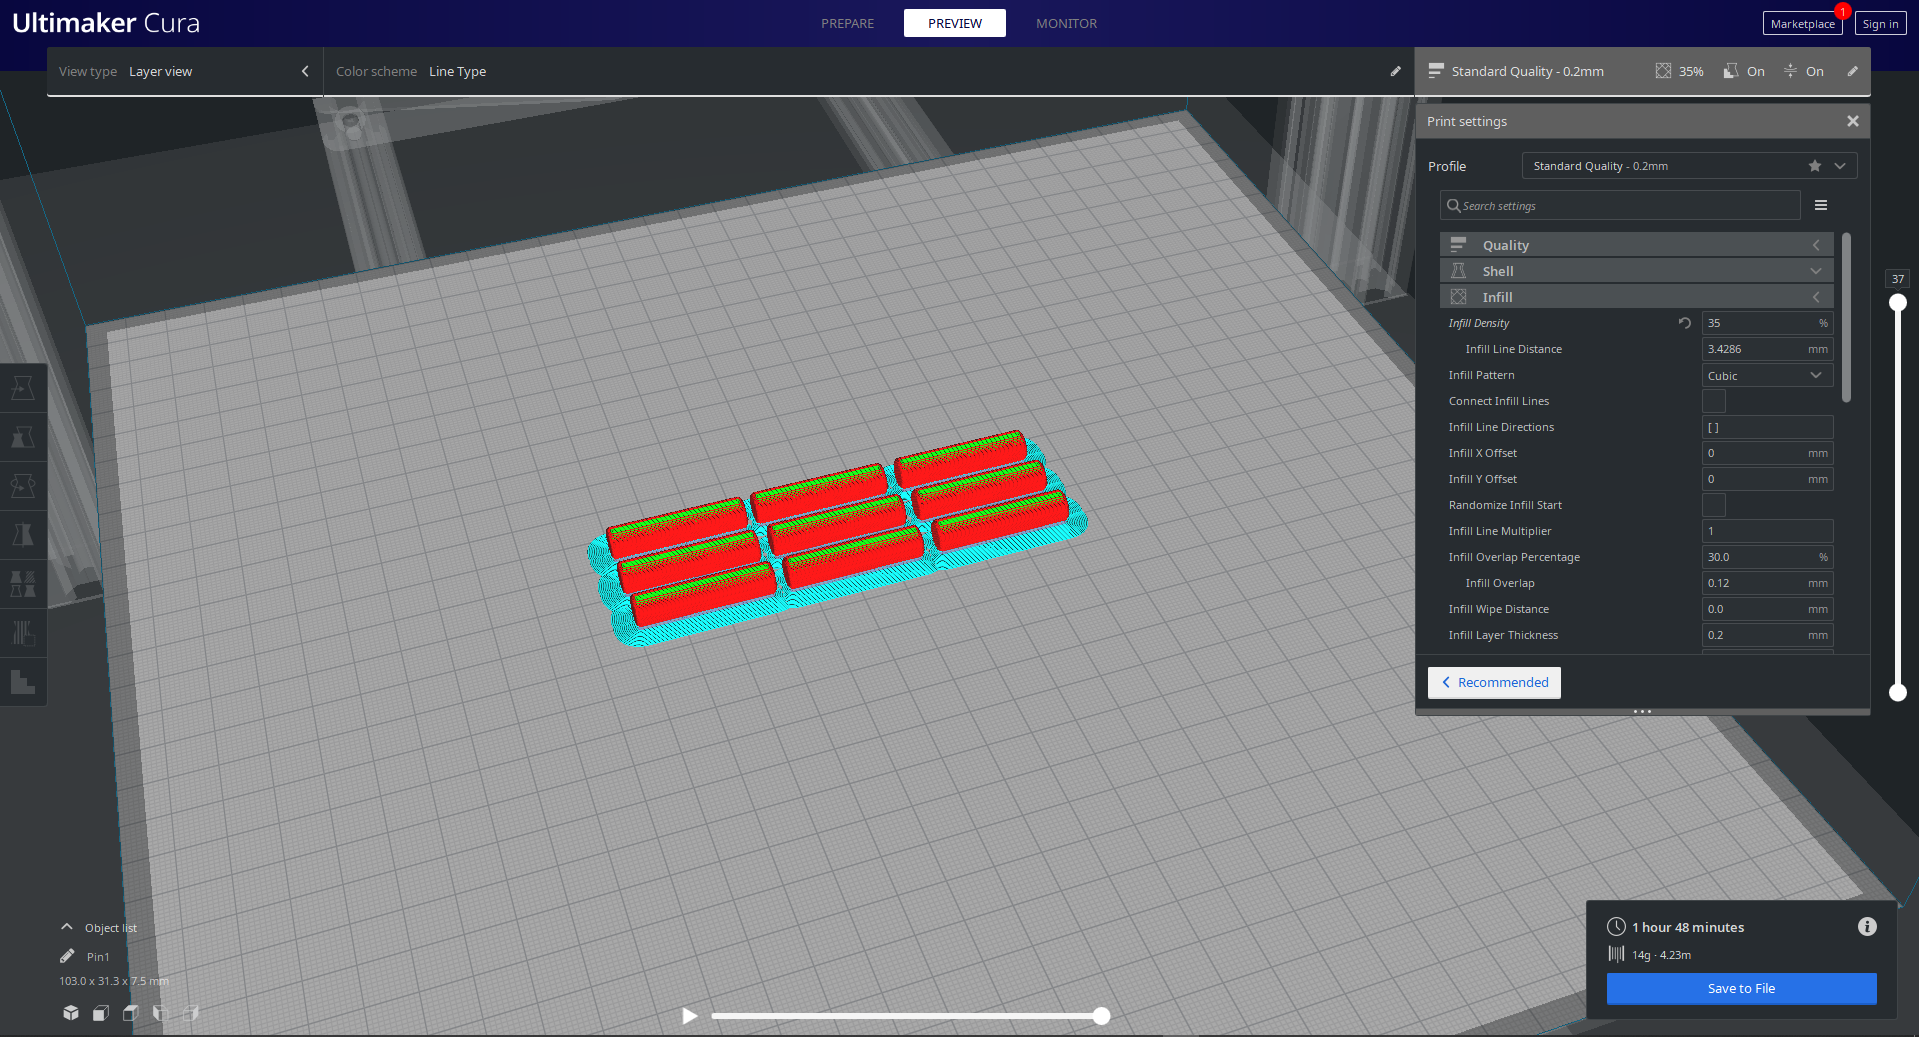Click the bottom stair-shaped tool icon
Viewport: 1919px width, 1037px height.
(23, 682)
